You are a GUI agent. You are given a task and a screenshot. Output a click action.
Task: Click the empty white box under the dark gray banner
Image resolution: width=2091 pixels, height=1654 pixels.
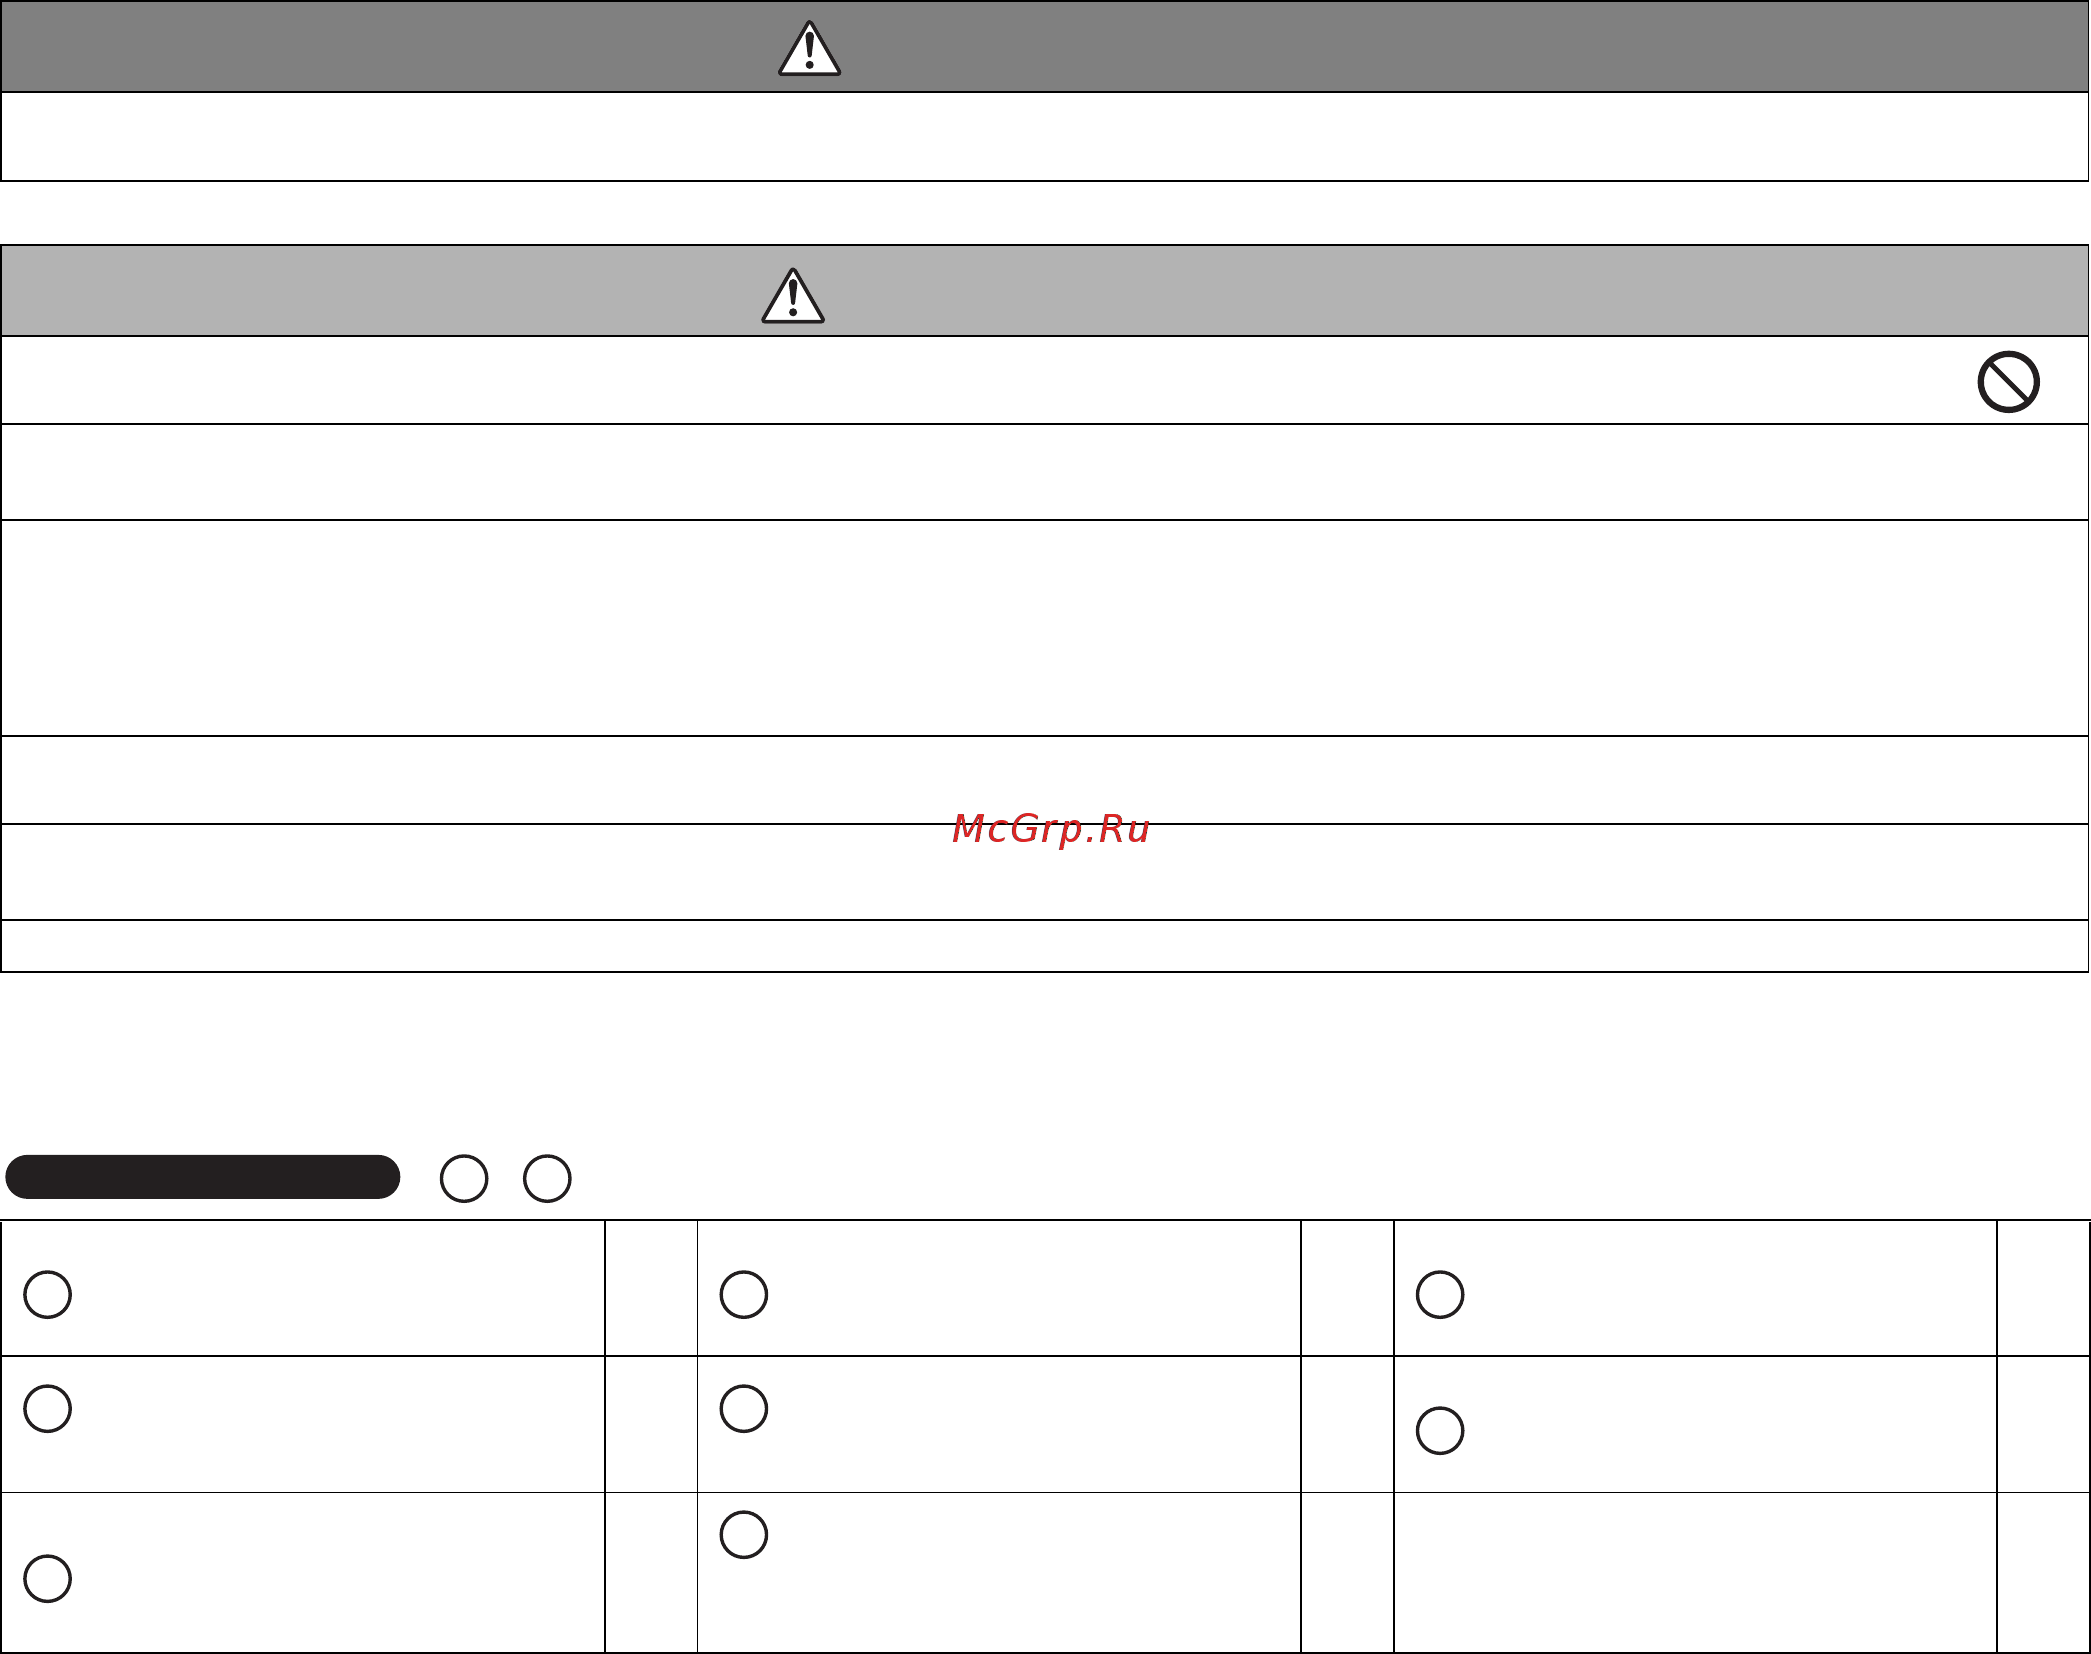[1045, 137]
